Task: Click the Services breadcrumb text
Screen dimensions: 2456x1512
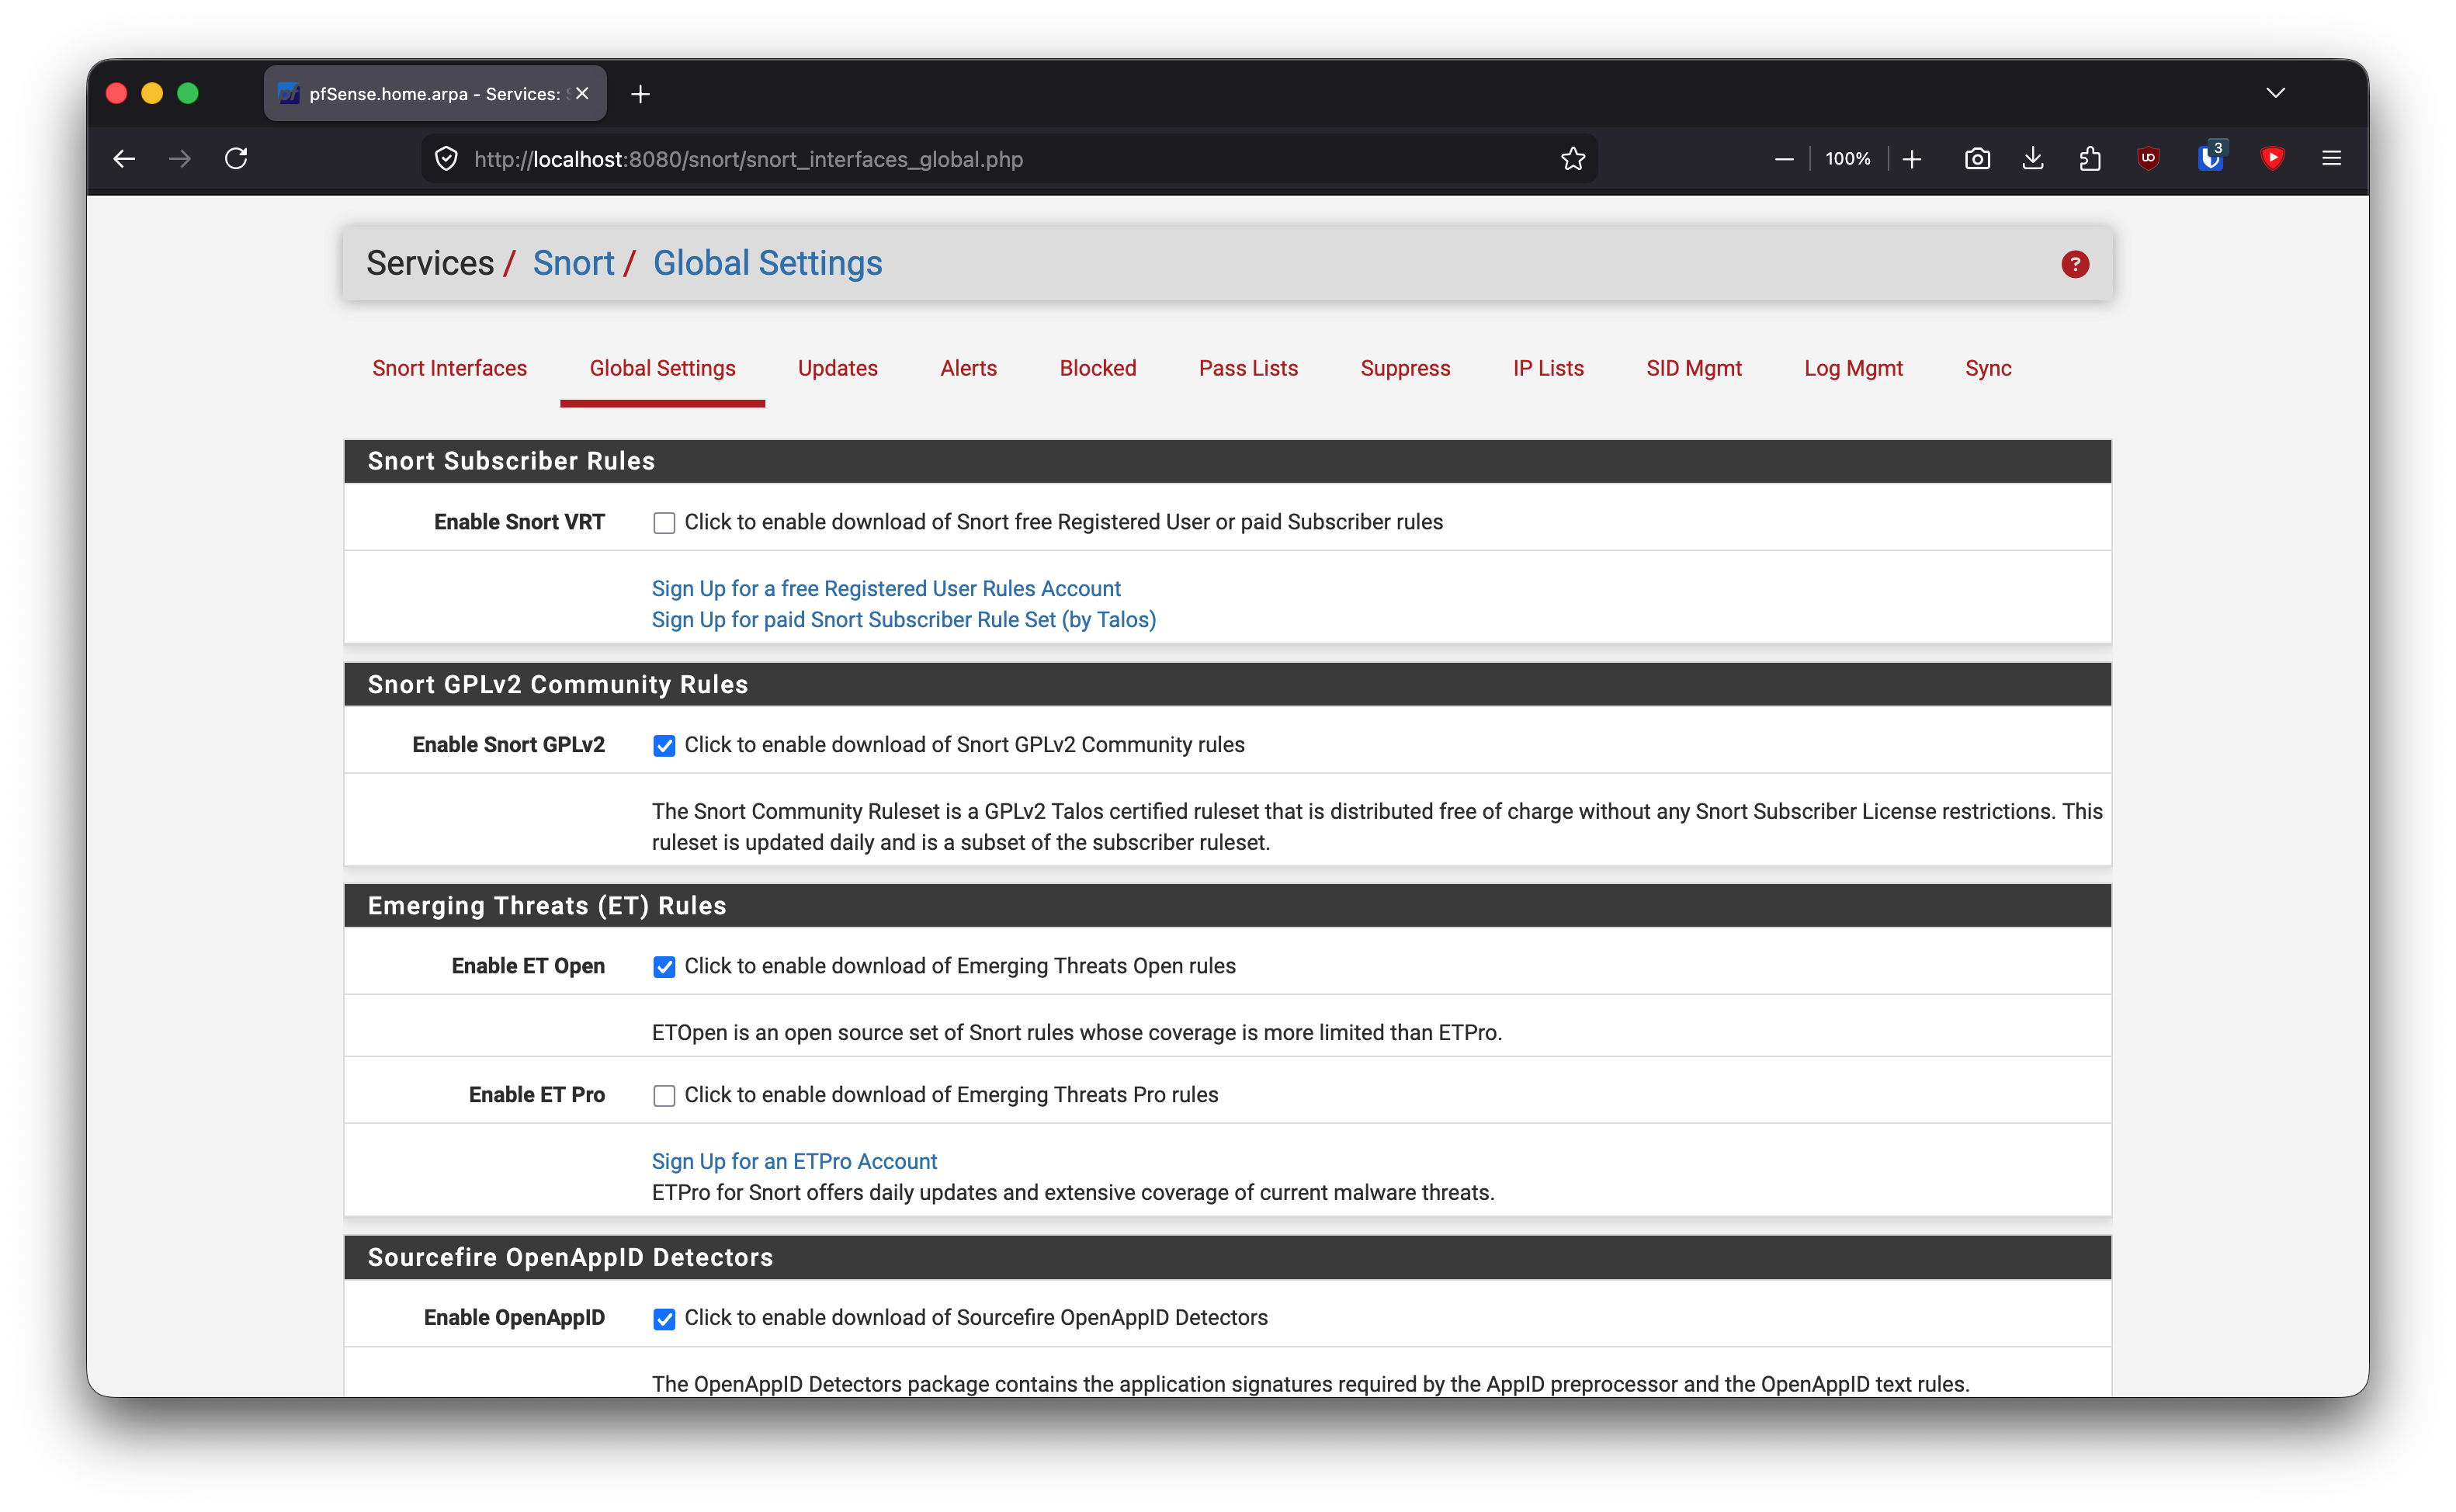Action: point(430,263)
